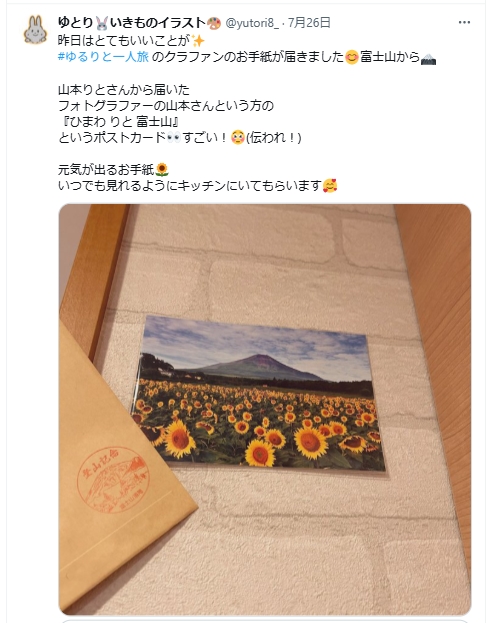Open the @yutori8_ handle link
500x623 pixels.
[x=252, y=23]
